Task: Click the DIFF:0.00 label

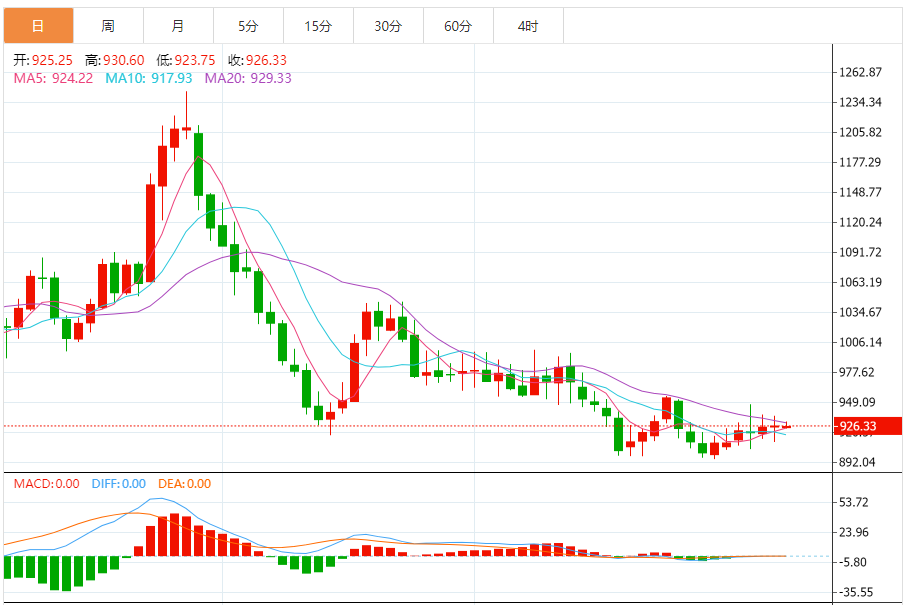Action: tap(119, 484)
